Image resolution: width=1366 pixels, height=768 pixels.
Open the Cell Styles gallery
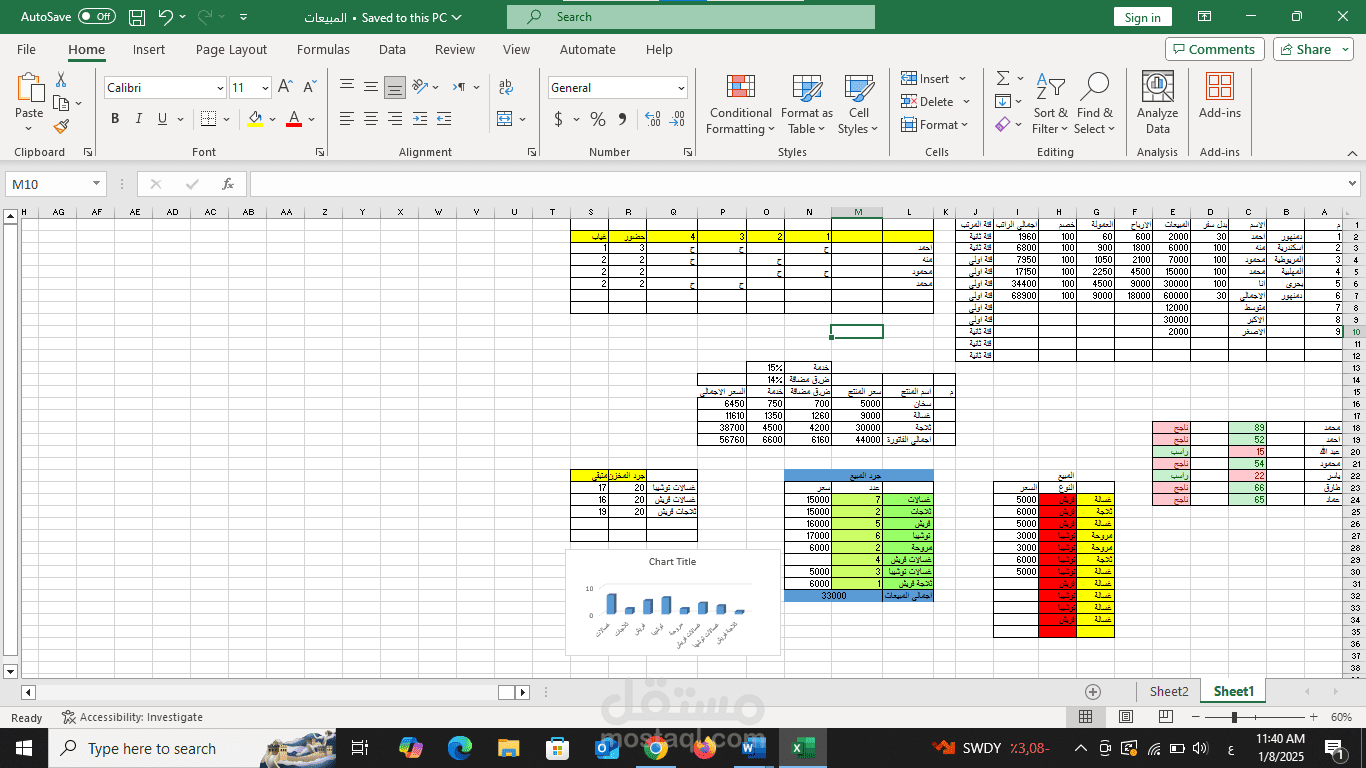[859, 104]
